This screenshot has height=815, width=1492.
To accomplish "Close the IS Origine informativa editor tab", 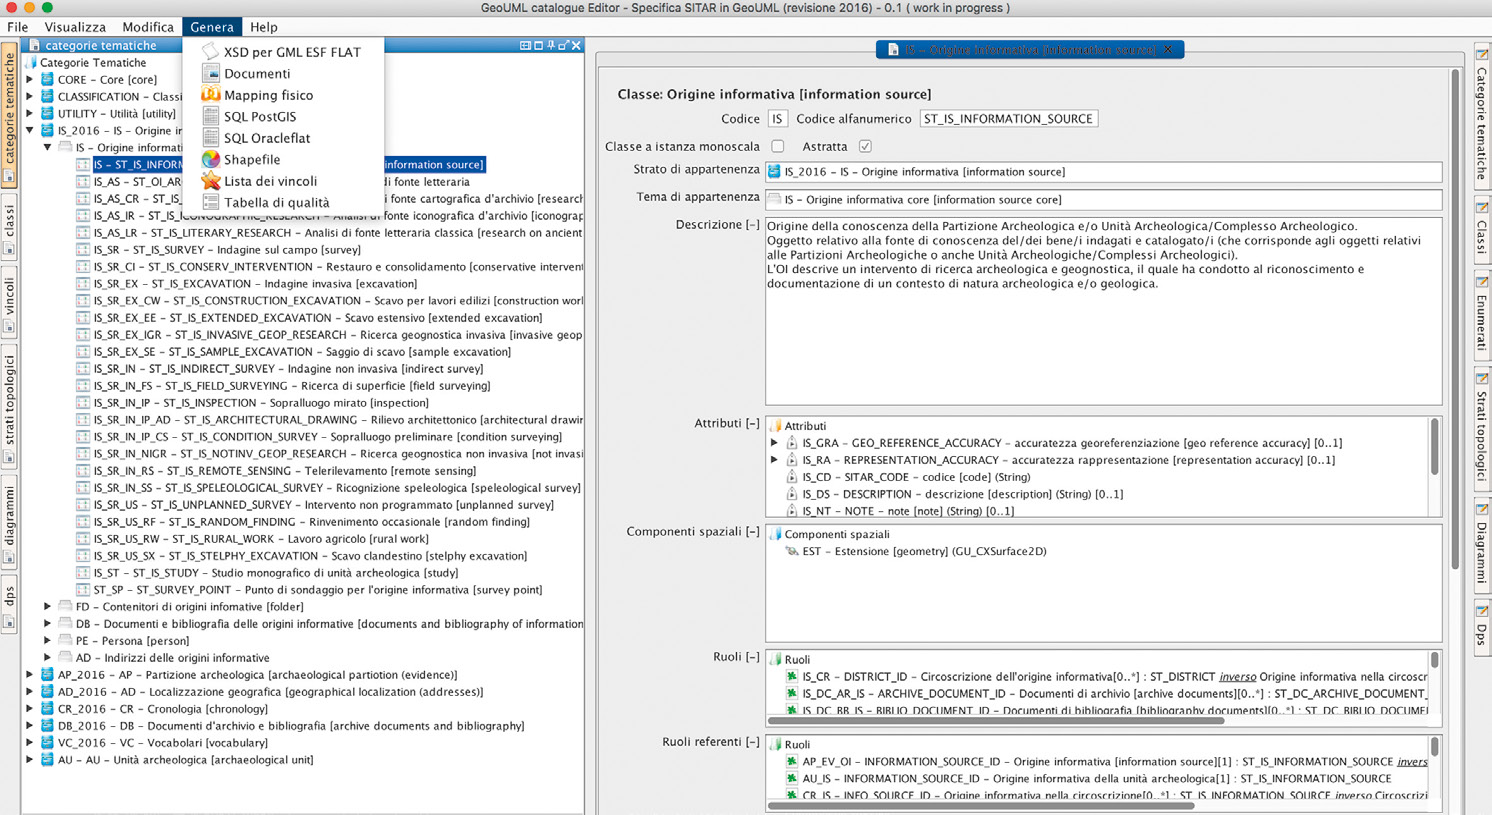I will click(x=1167, y=49).
